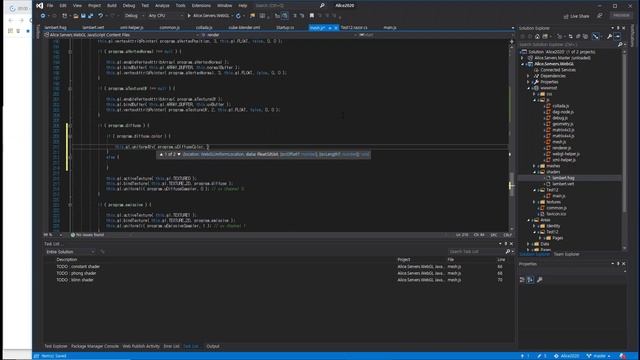Switch to the lambert.frag editor tab

(x=56, y=28)
